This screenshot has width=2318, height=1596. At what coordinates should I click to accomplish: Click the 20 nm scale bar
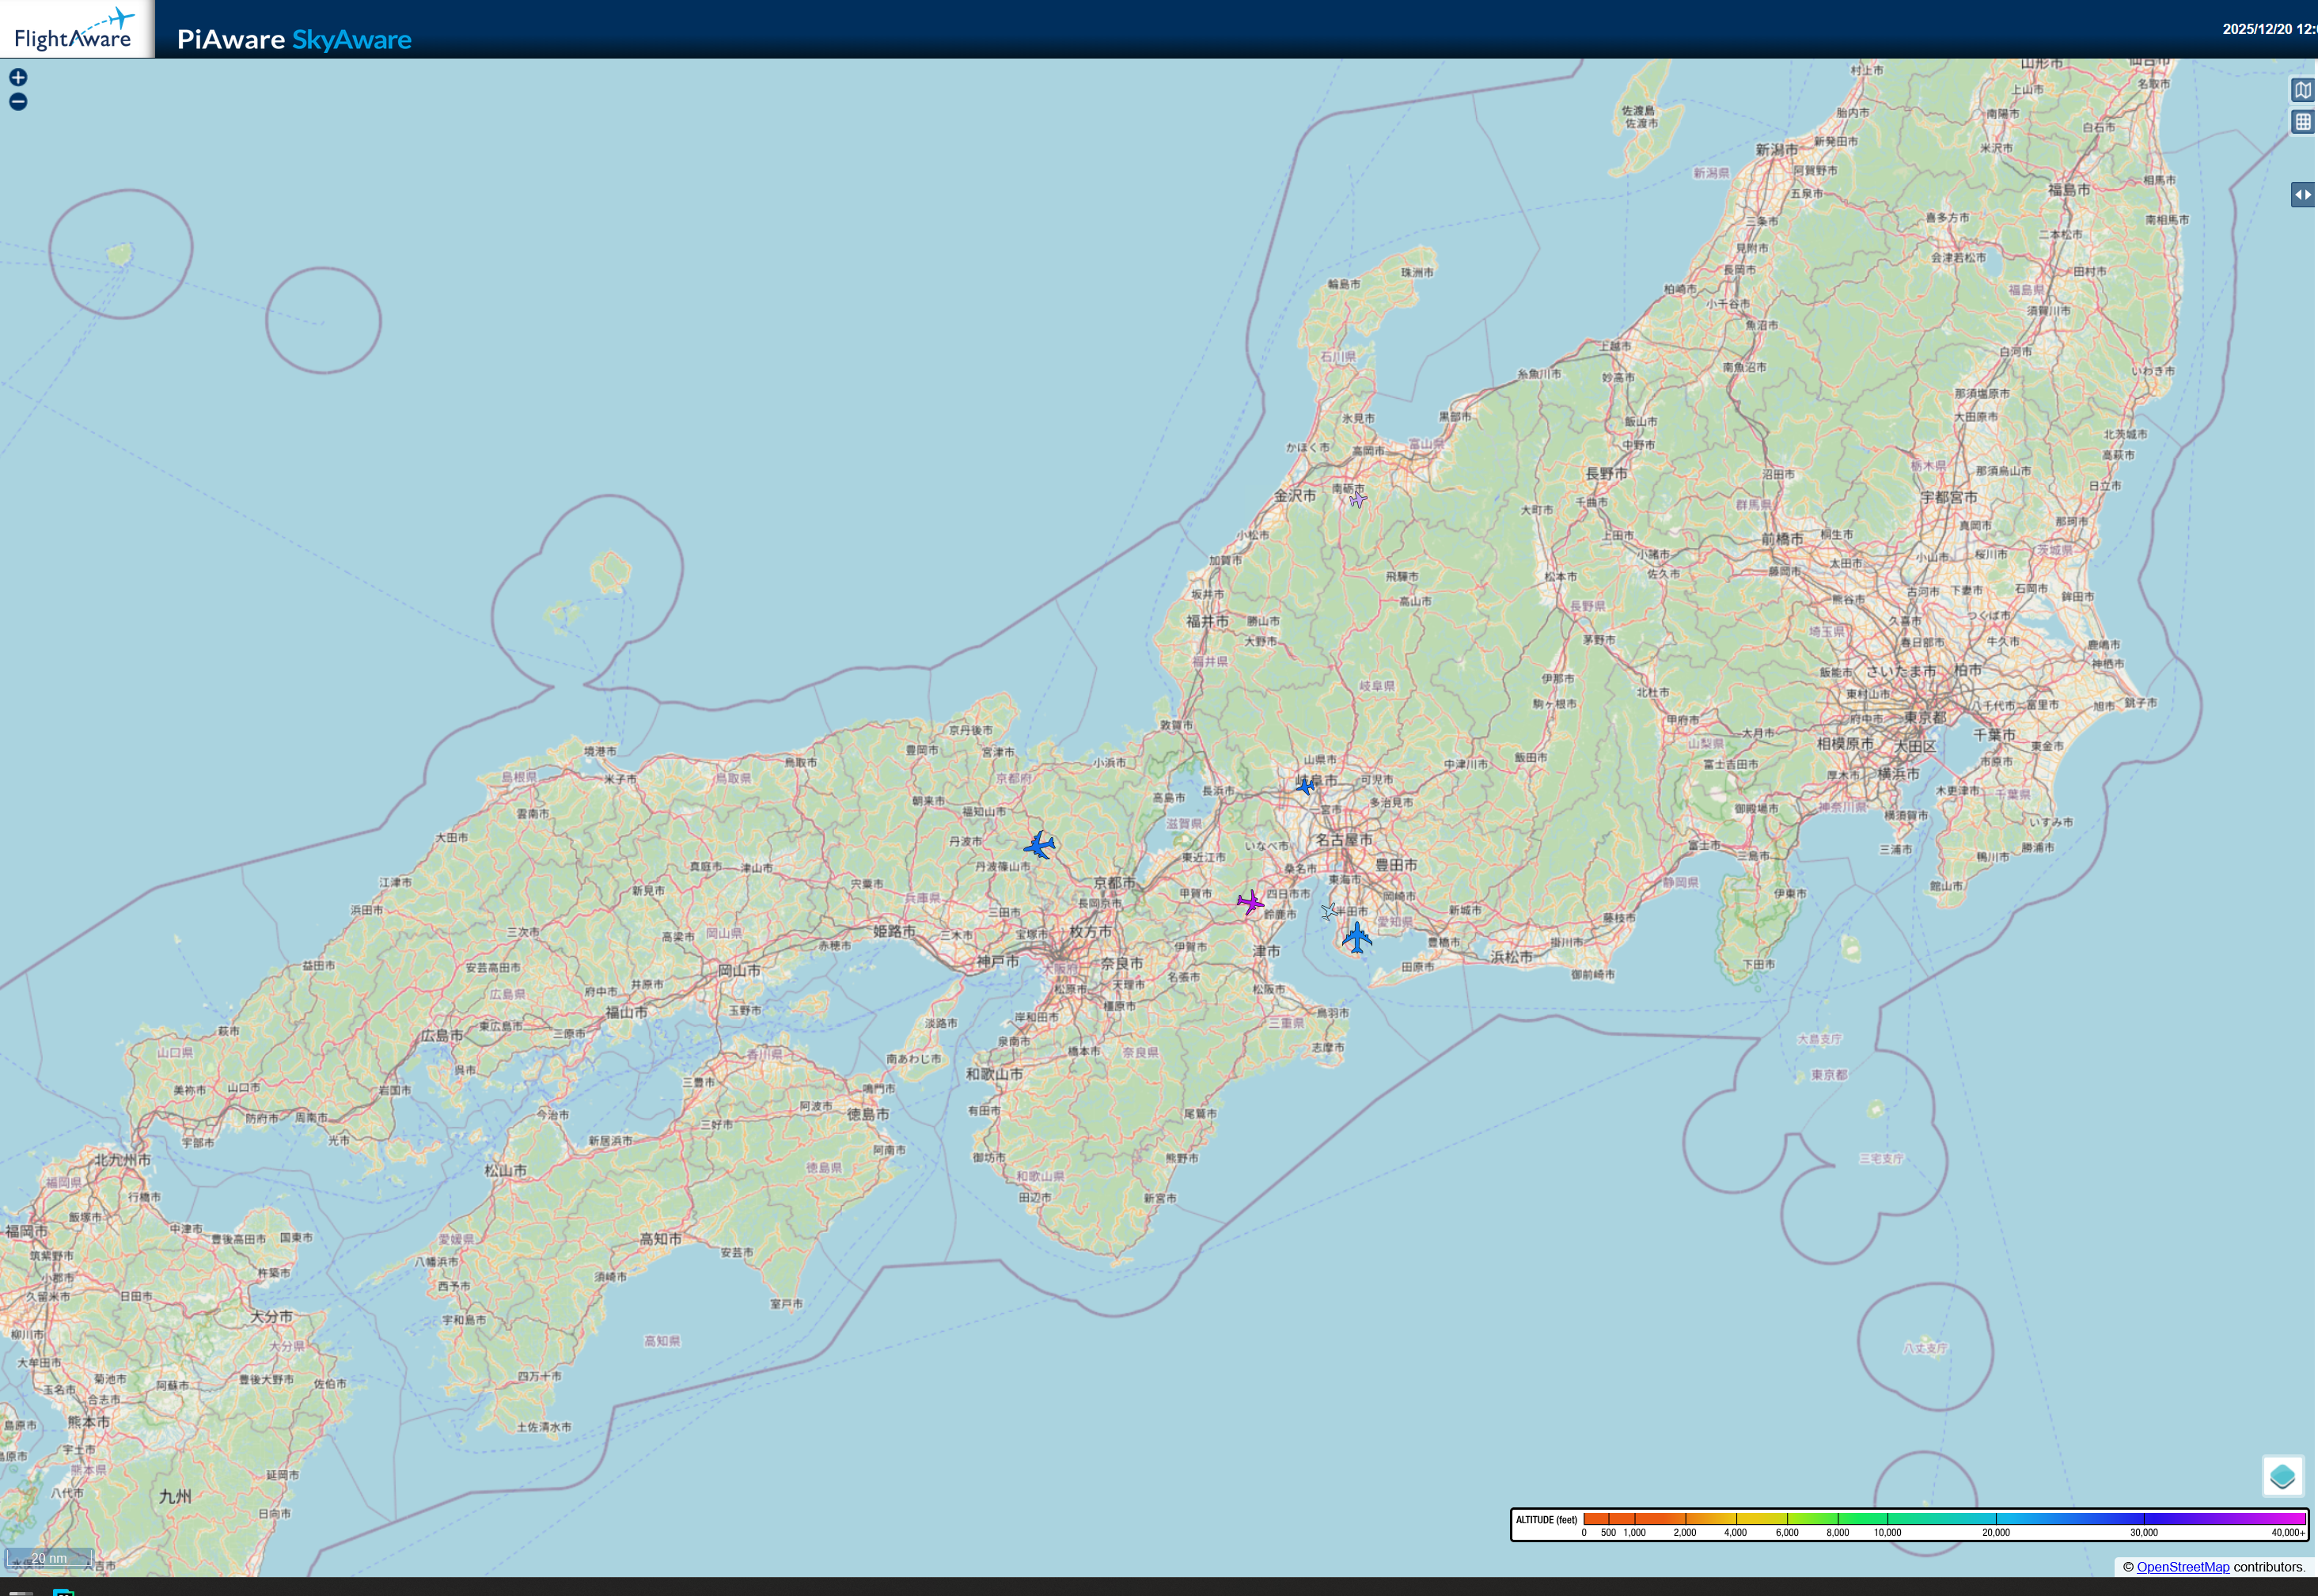[x=49, y=1558]
